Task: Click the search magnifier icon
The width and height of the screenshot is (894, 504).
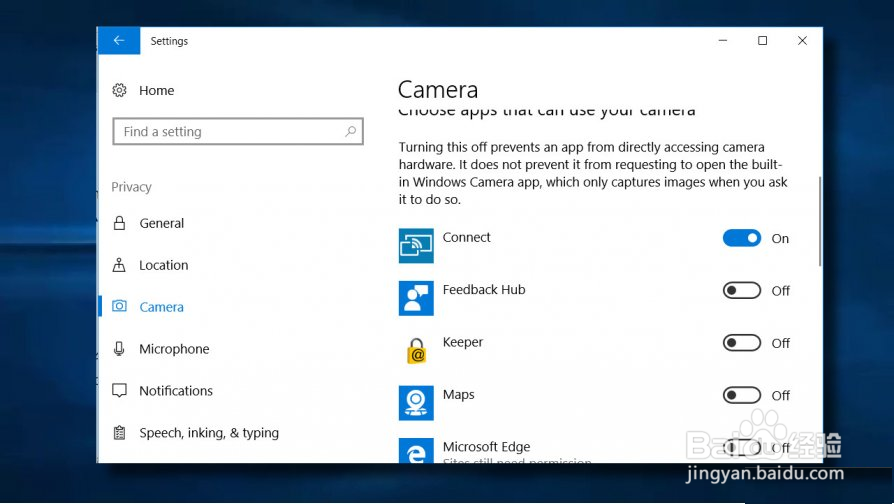Action: point(351,132)
